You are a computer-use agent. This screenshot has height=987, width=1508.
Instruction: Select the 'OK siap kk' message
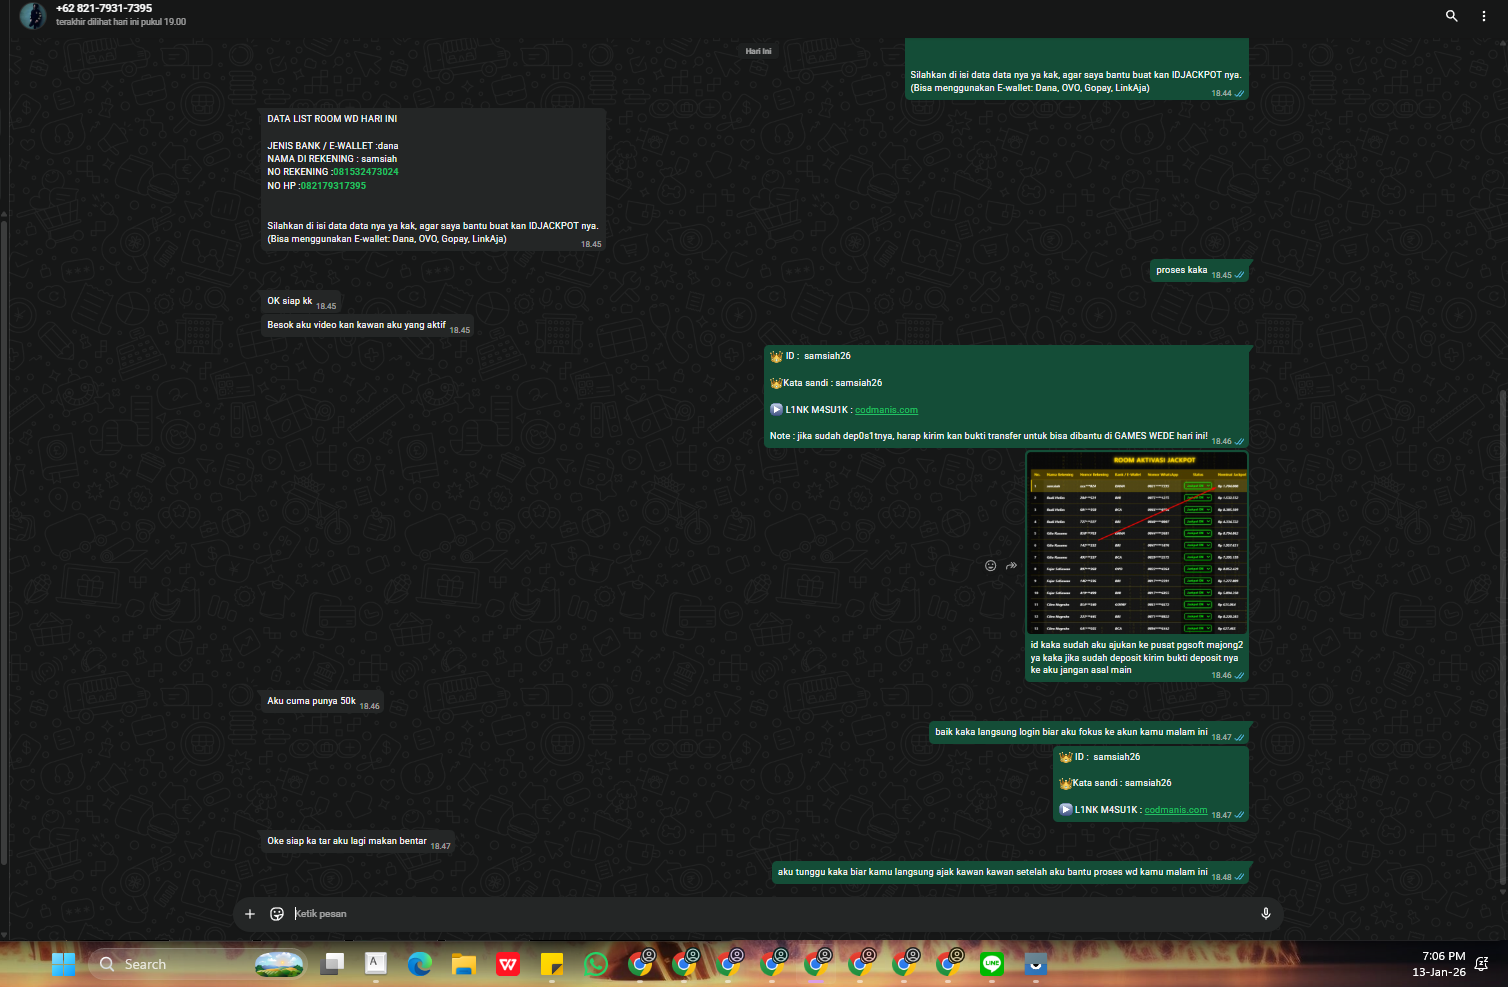[301, 301]
